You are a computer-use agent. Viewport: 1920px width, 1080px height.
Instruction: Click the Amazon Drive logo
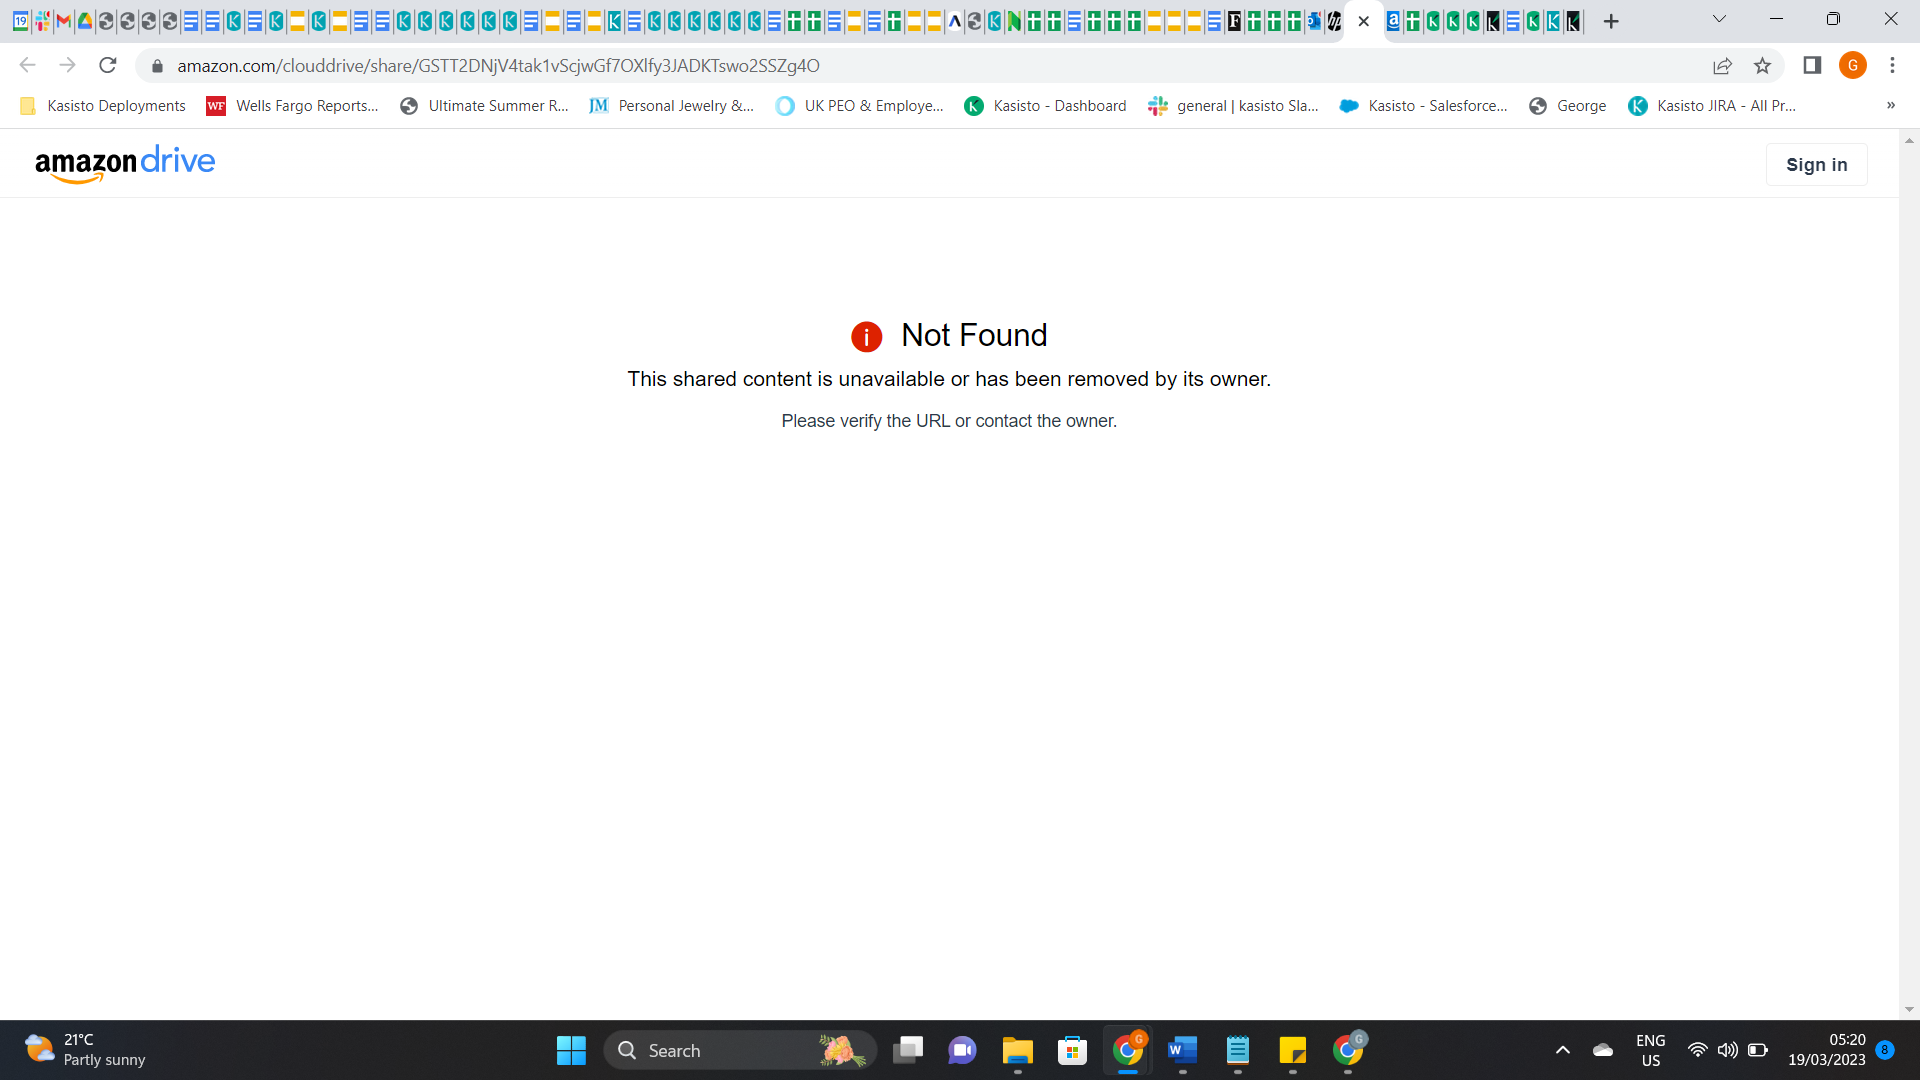tap(125, 163)
